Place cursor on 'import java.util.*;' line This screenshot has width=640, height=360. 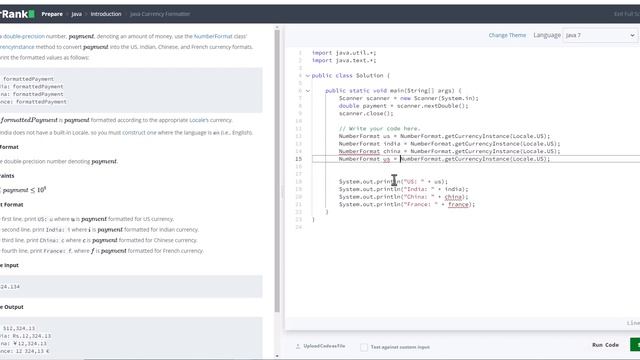click(x=344, y=53)
